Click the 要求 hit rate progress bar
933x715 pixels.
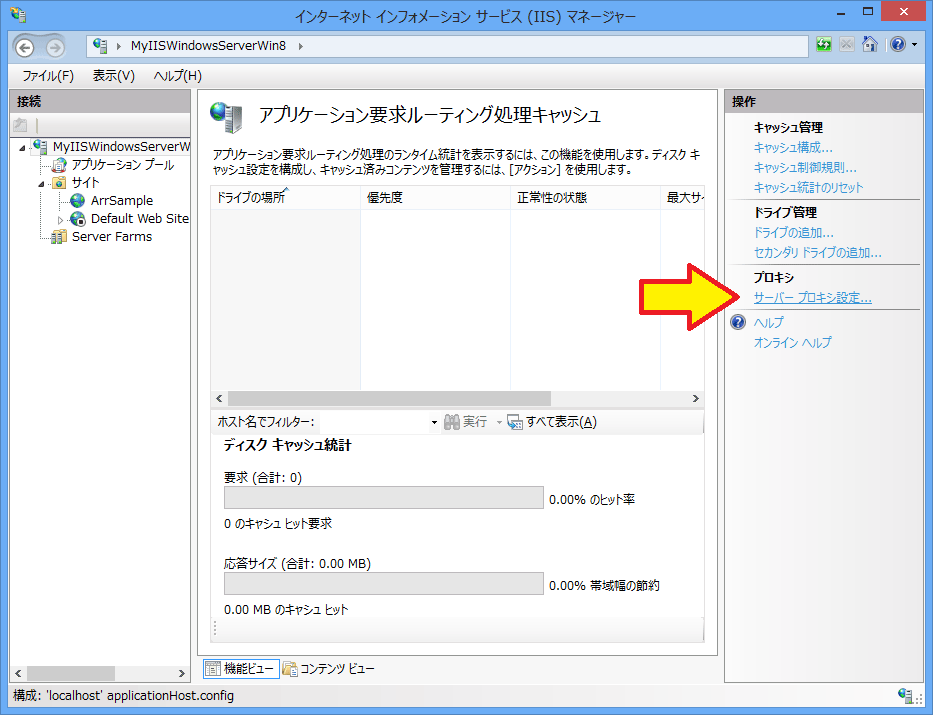point(384,498)
